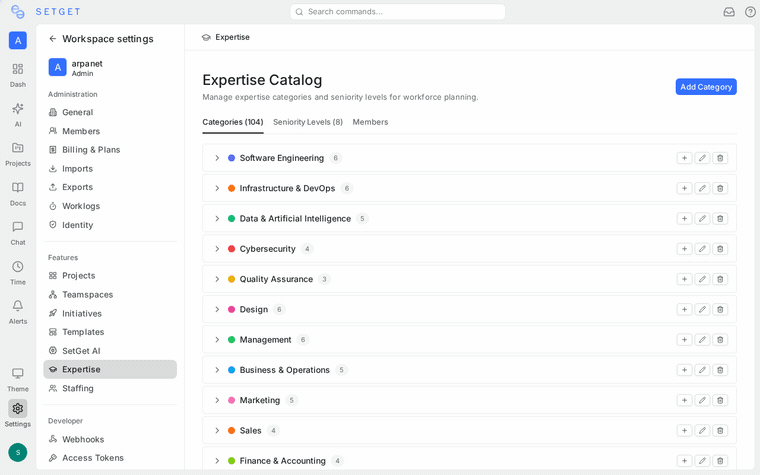The width and height of the screenshot is (760, 475).
Task: Open Teamspaces feature settings
Action: point(110,295)
